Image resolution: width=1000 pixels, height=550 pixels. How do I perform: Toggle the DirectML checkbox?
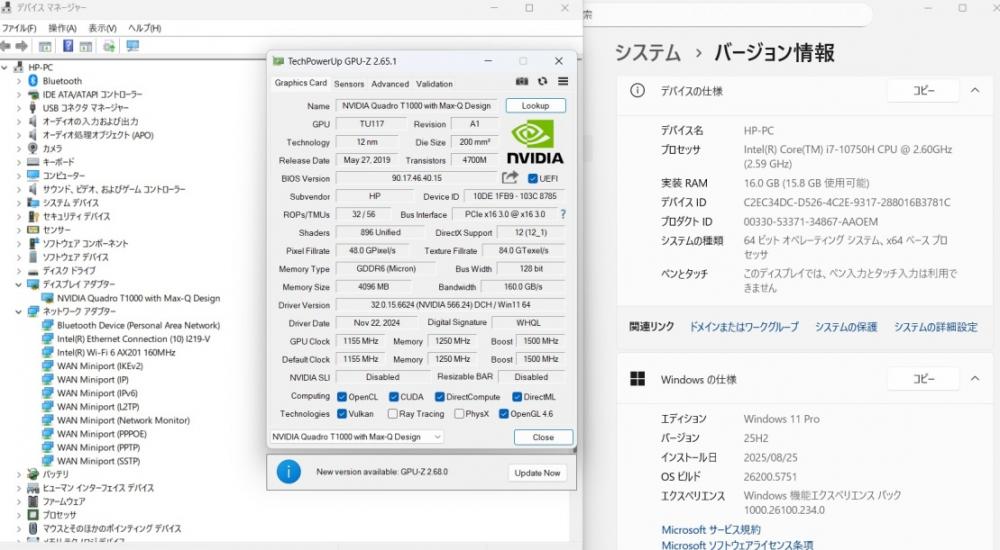[x=517, y=397]
